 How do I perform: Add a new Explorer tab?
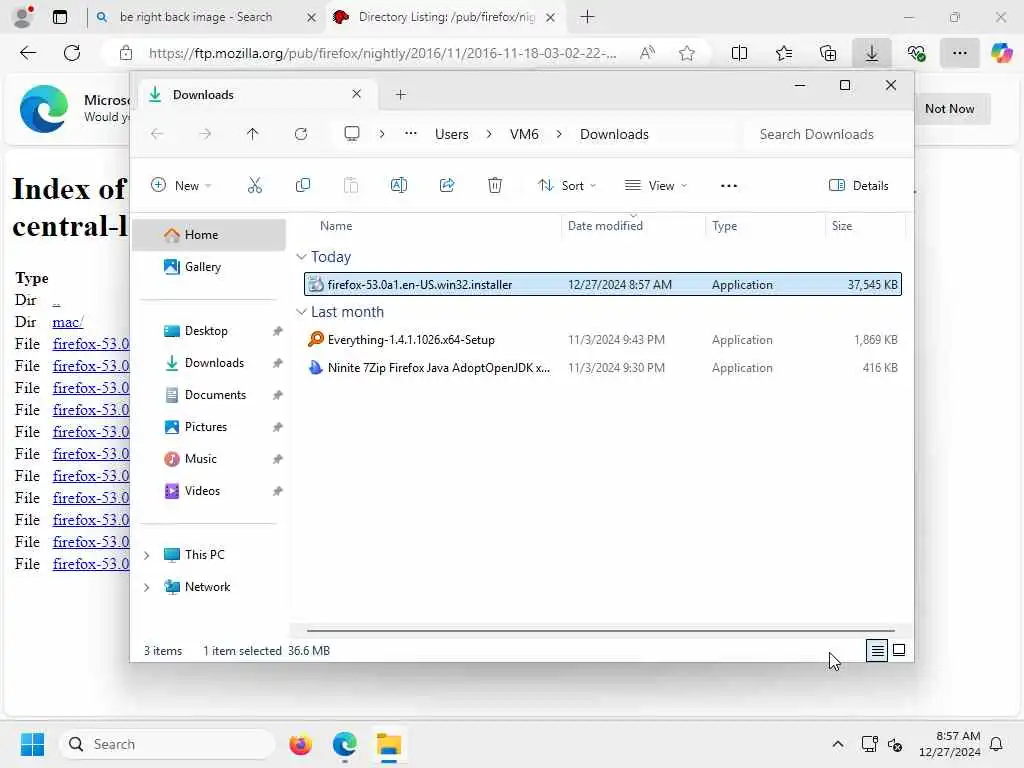[401, 95]
